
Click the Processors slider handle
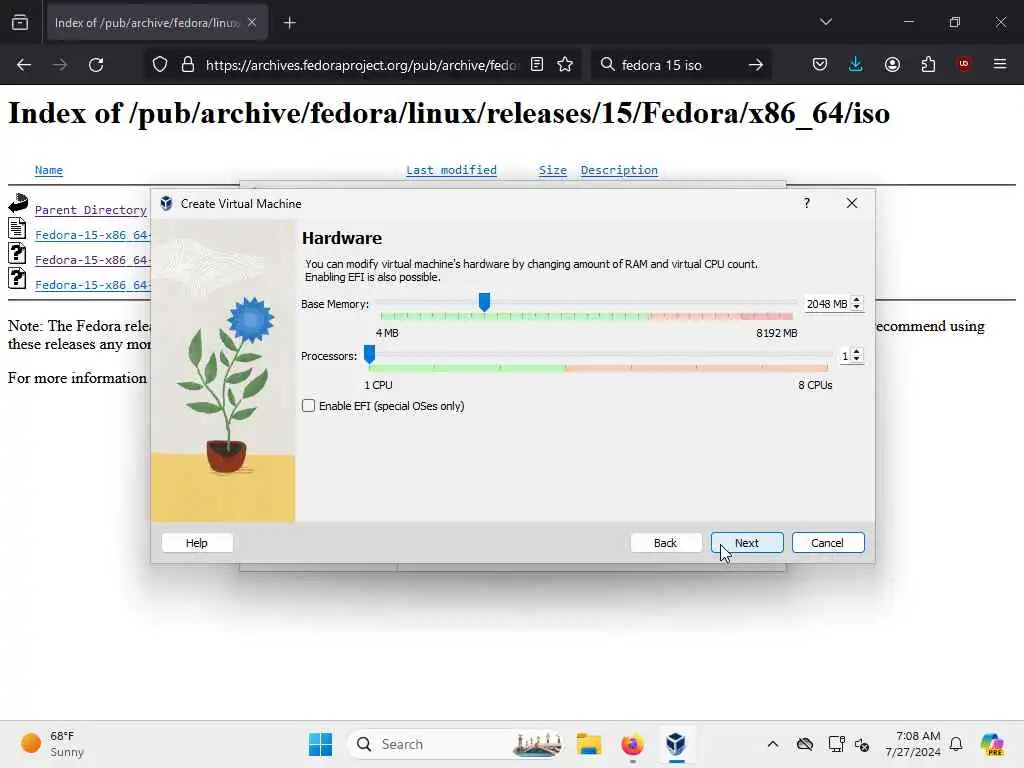[x=370, y=354]
